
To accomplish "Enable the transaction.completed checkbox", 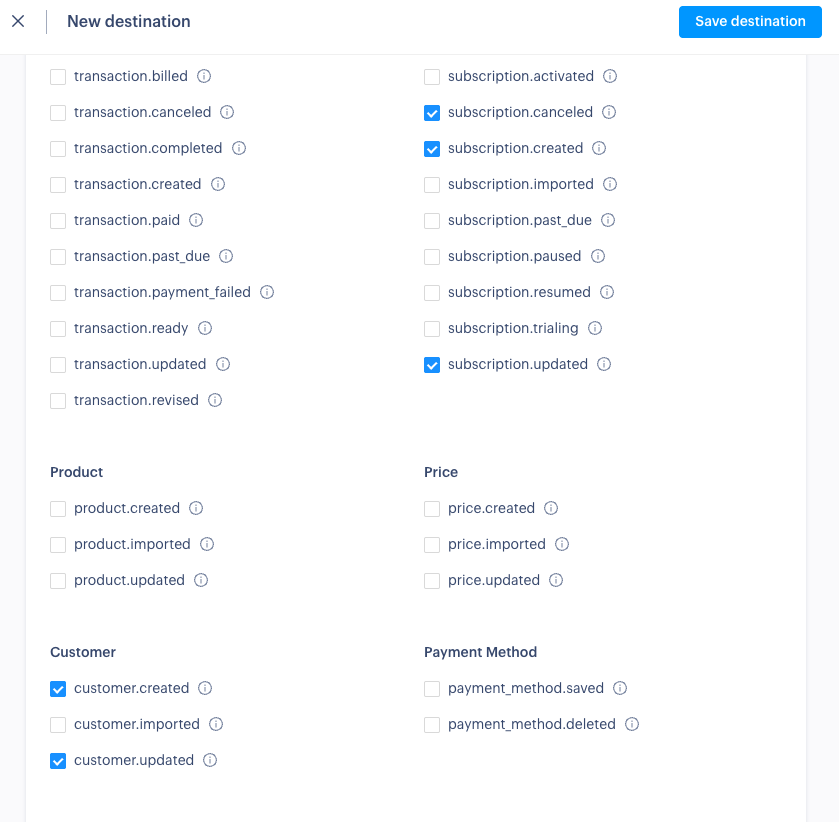I will point(58,149).
